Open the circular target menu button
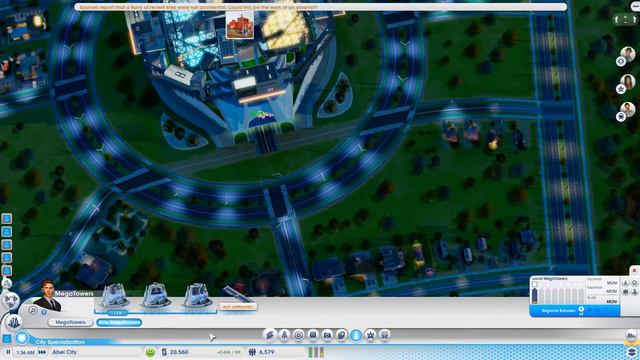This screenshot has height=360, width=640. [298, 335]
